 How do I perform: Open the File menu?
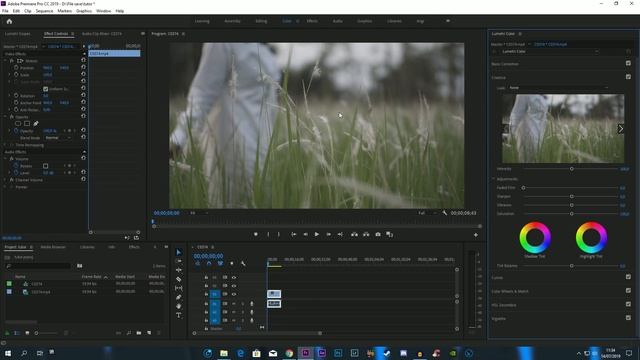[x=5, y=11]
